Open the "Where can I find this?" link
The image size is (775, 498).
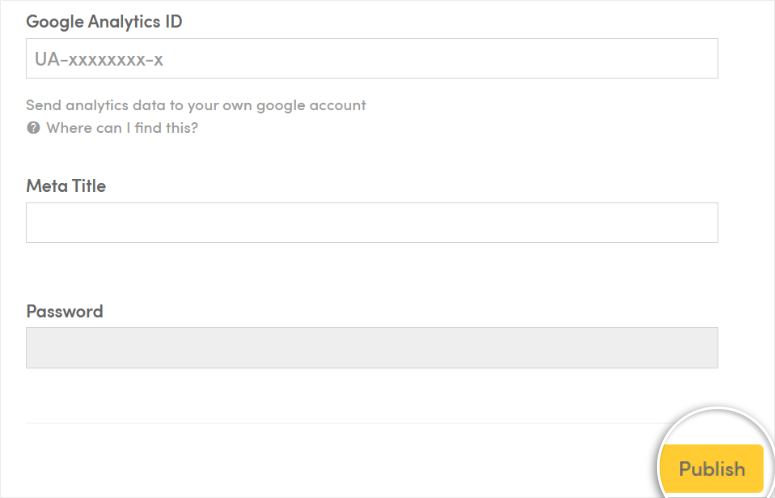(122, 128)
